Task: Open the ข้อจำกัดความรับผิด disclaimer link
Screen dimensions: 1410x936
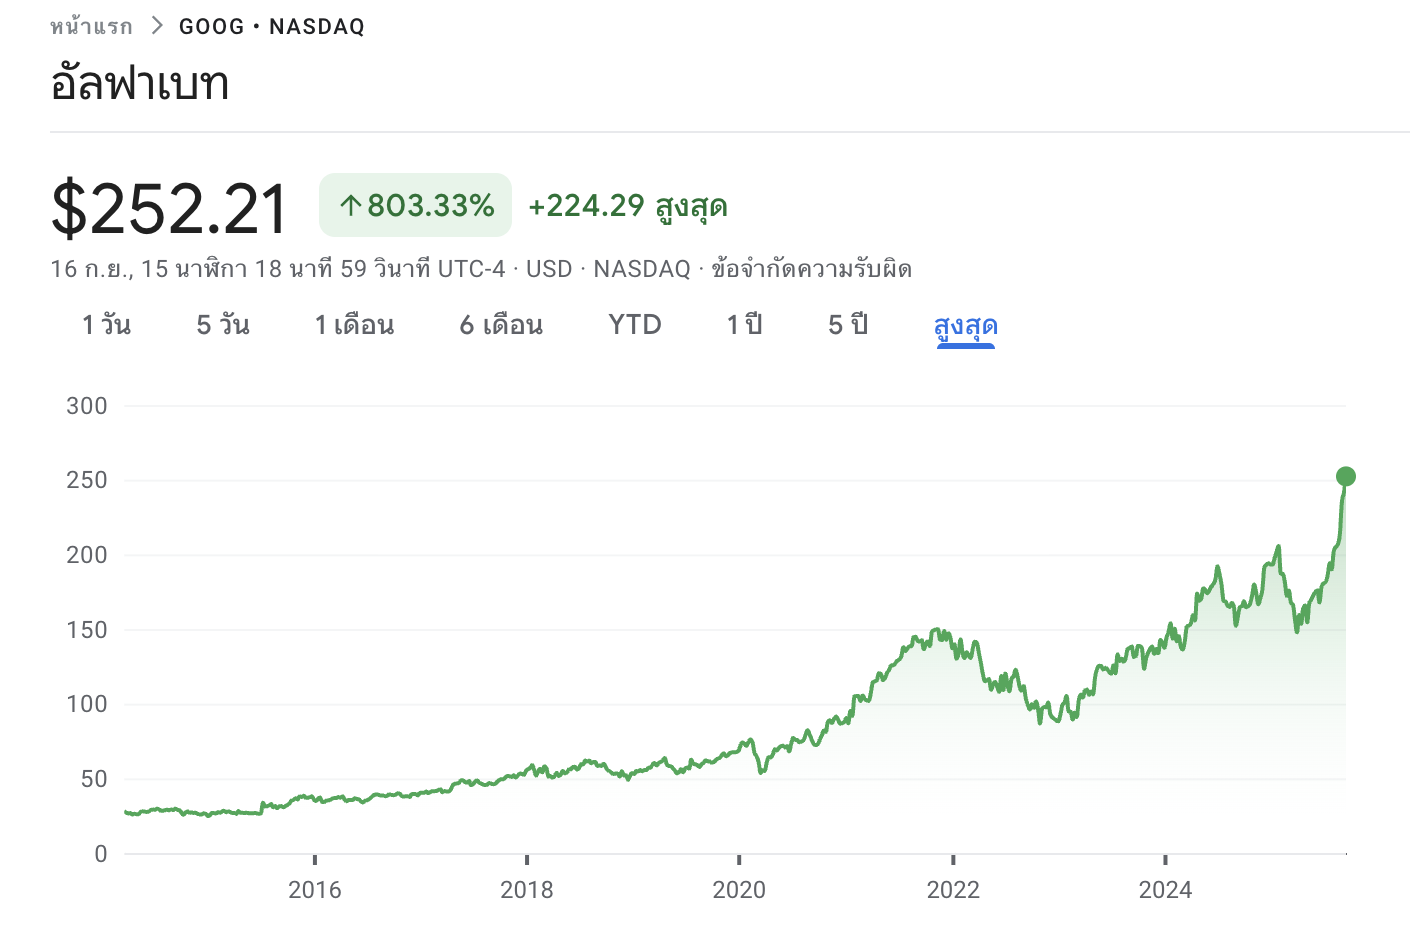Action: [811, 269]
